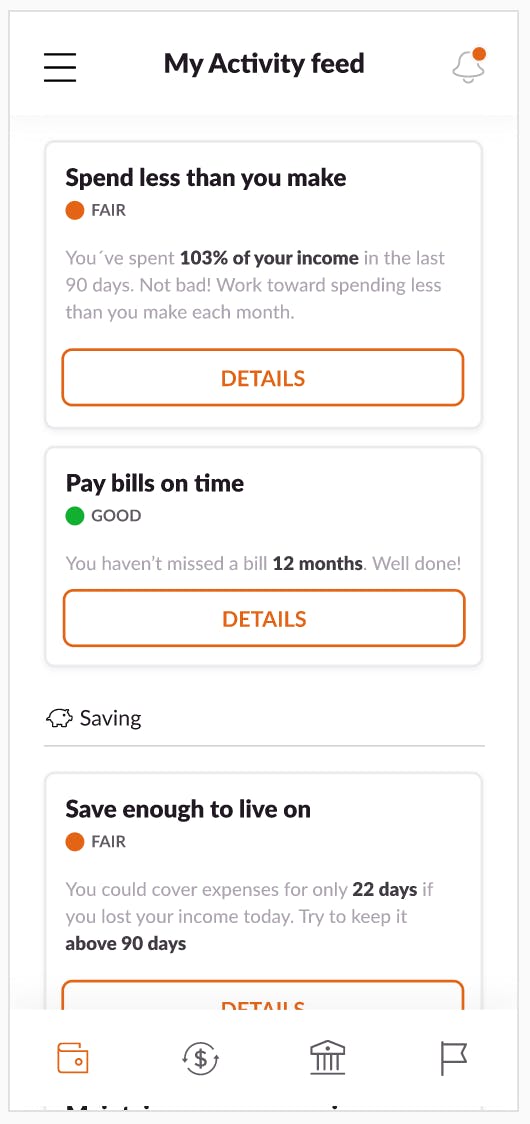This screenshot has width=530, height=1124.
Task: Tap the 103% of your income text
Action: [x=269, y=258]
